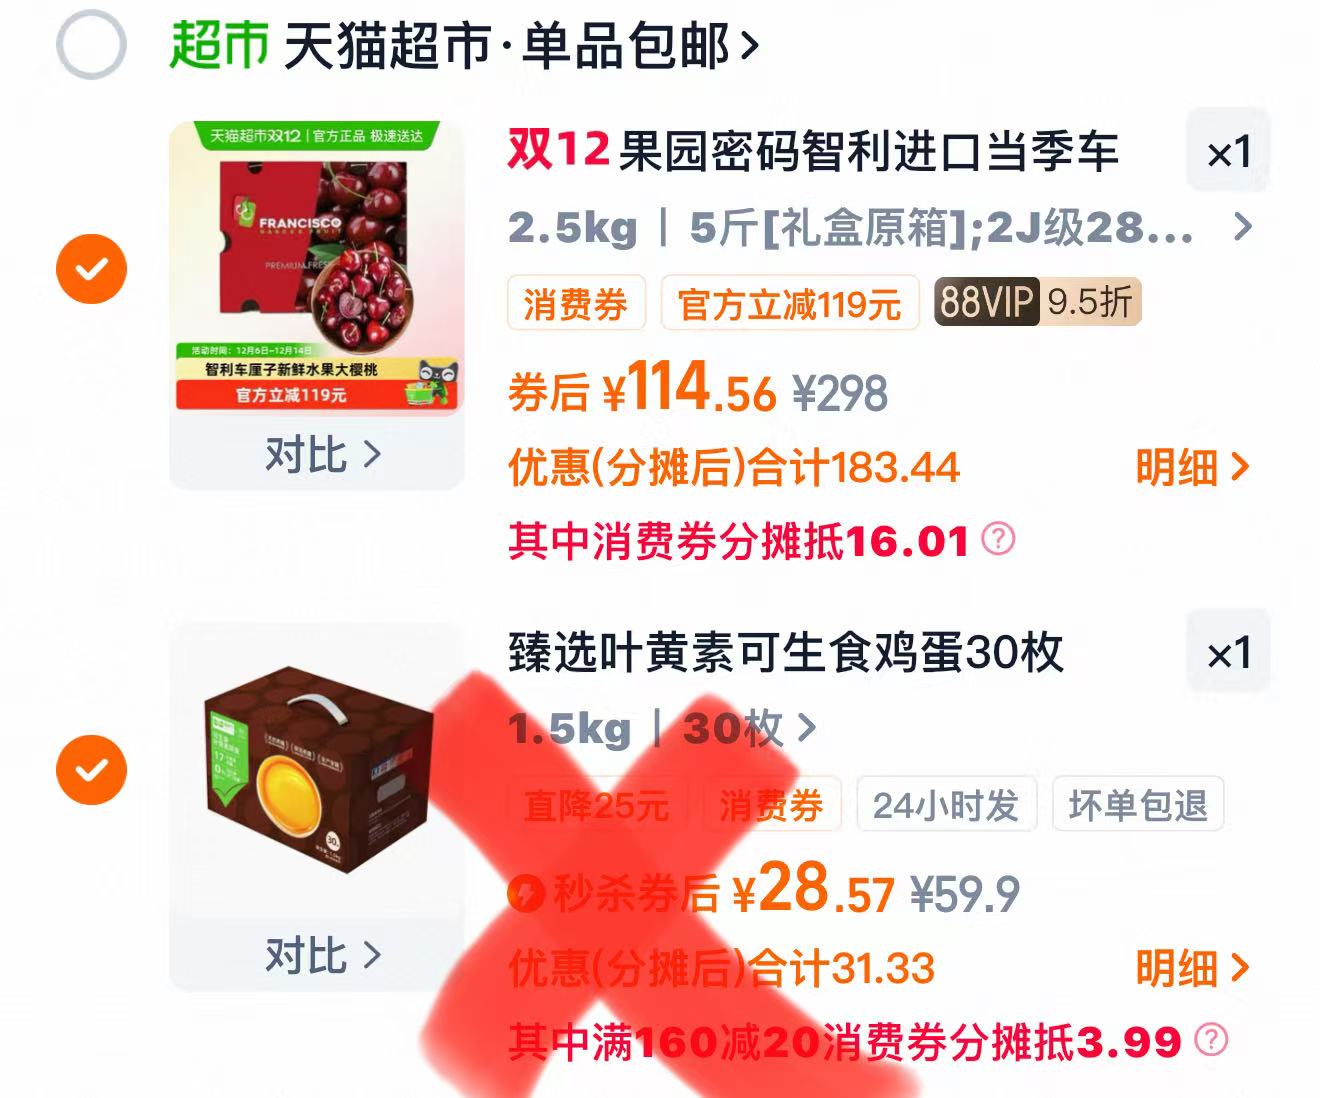
Task: Select all Tmall Supermarket items checkbox
Action: tap(91, 44)
